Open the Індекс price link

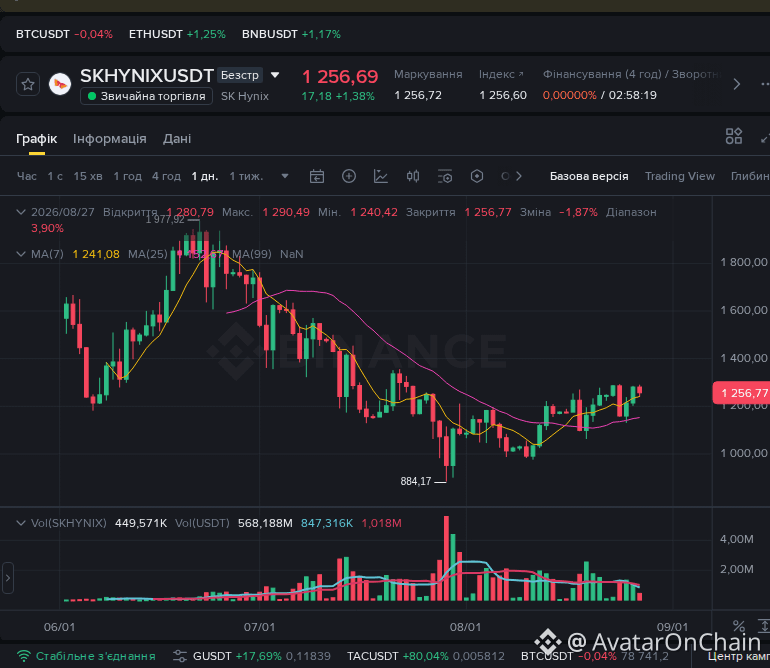(501, 74)
